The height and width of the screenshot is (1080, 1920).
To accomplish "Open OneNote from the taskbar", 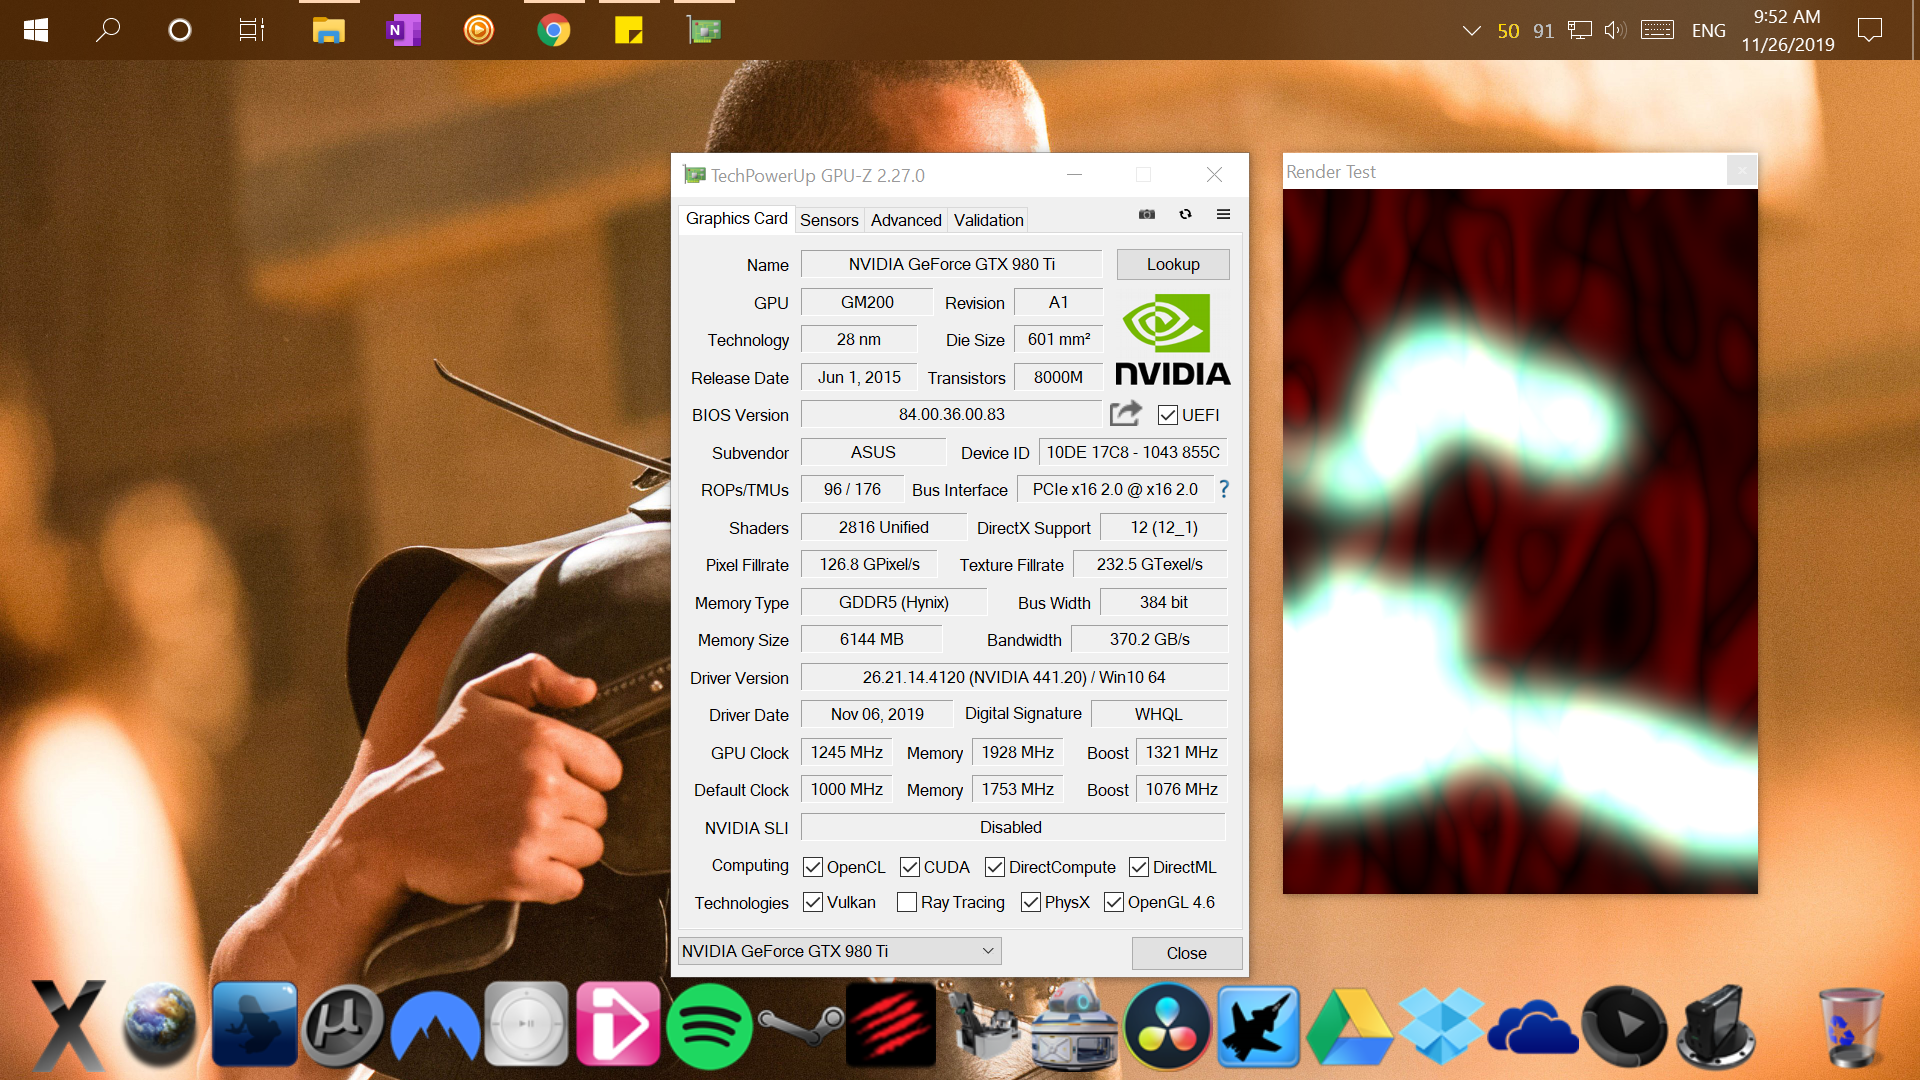I will point(403,30).
